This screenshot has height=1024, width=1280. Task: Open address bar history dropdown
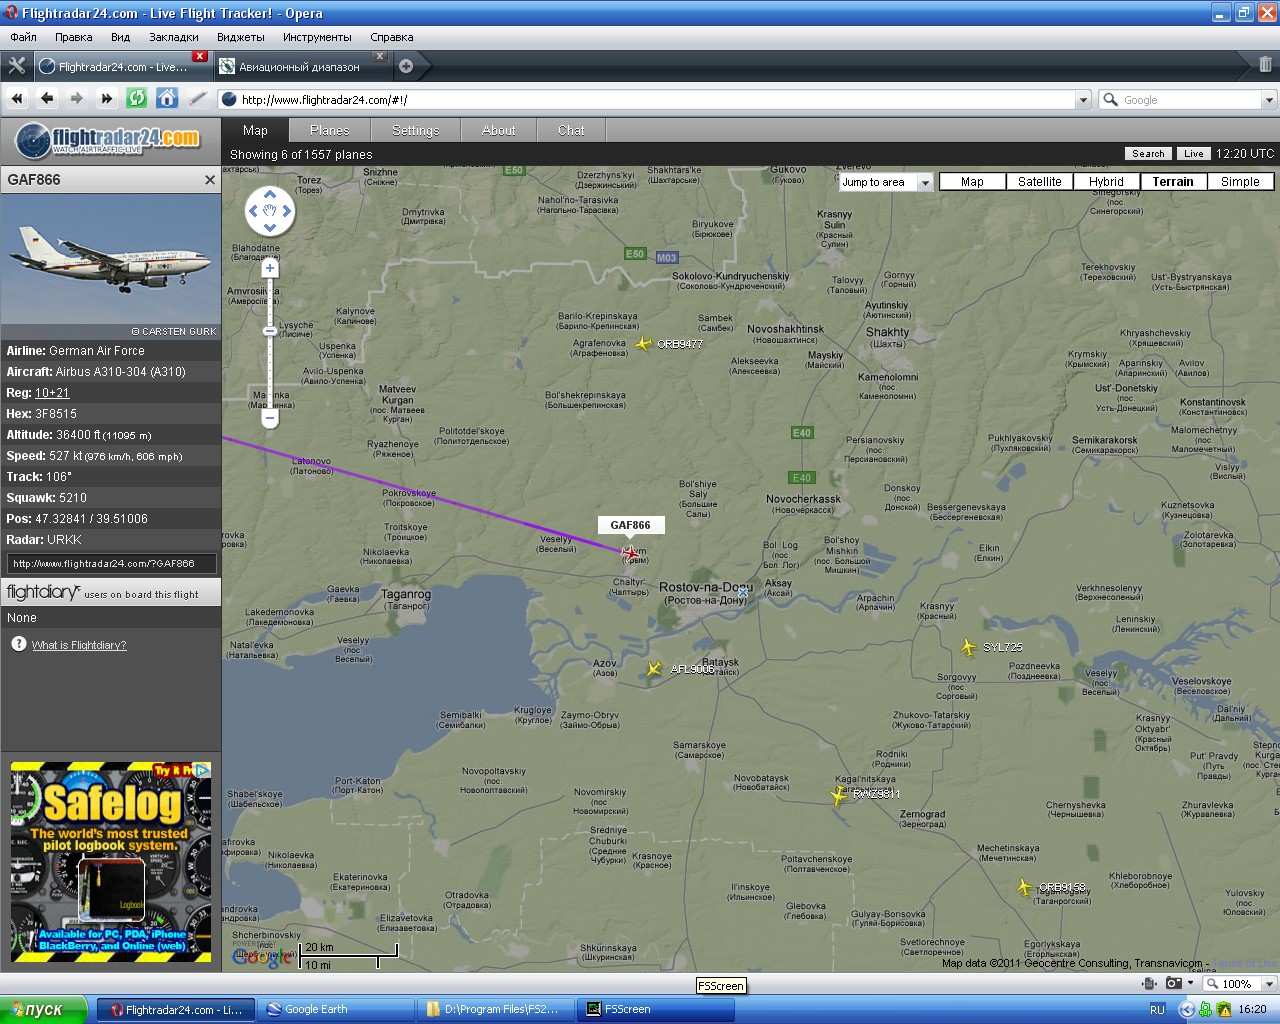coord(1083,100)
